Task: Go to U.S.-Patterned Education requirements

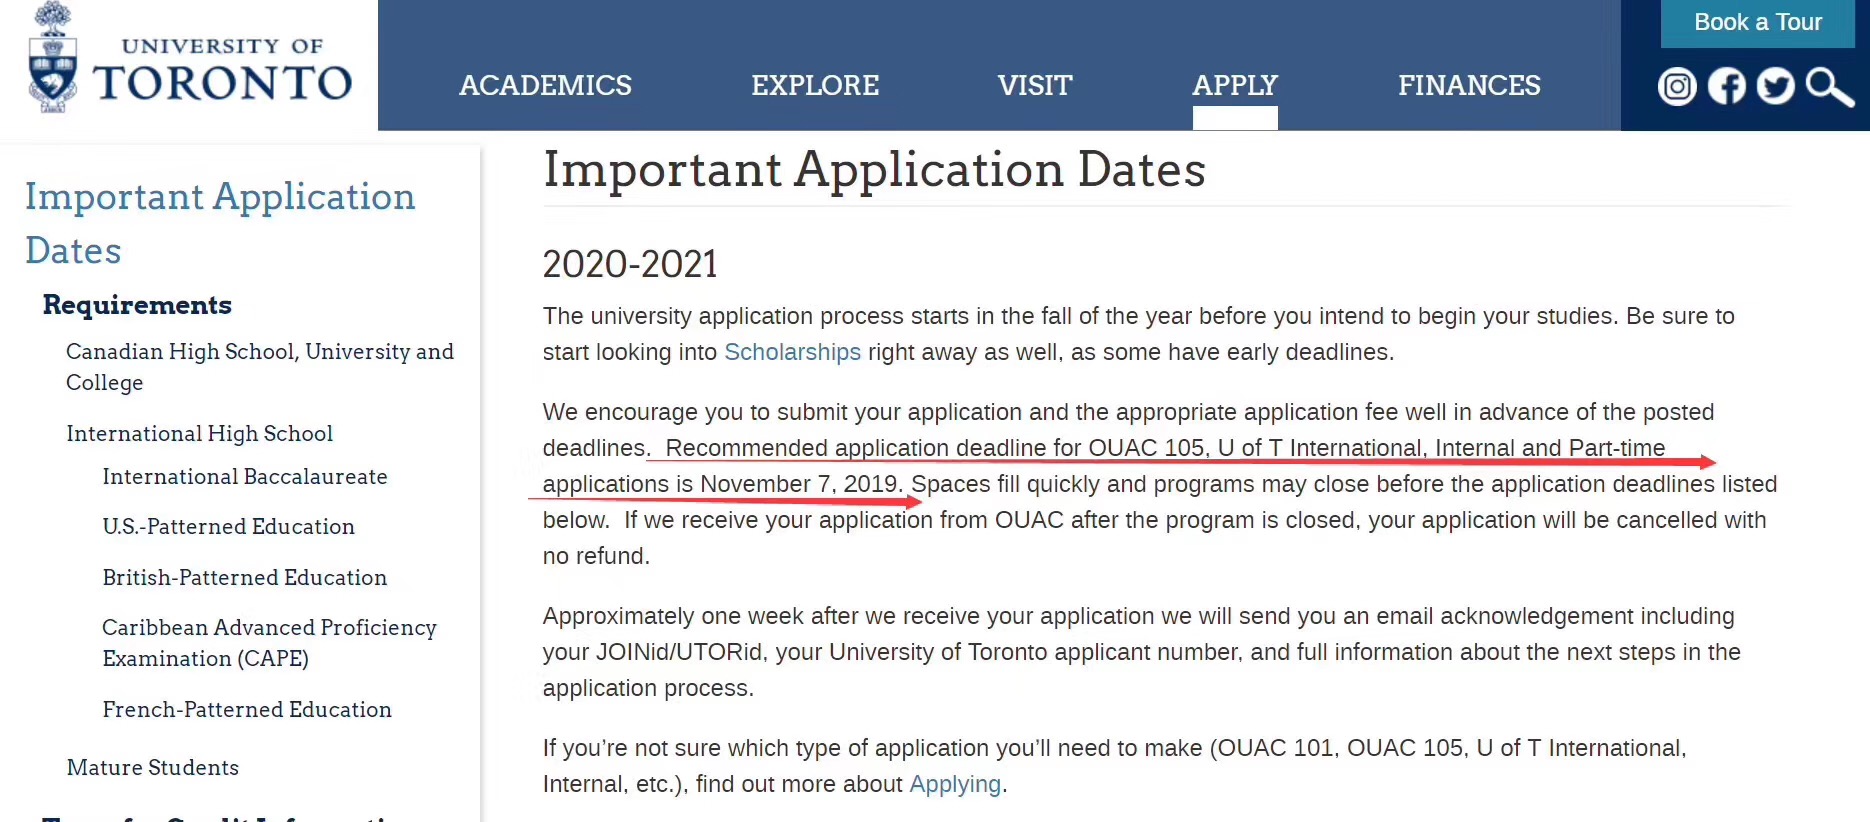Action: point(228,527)
